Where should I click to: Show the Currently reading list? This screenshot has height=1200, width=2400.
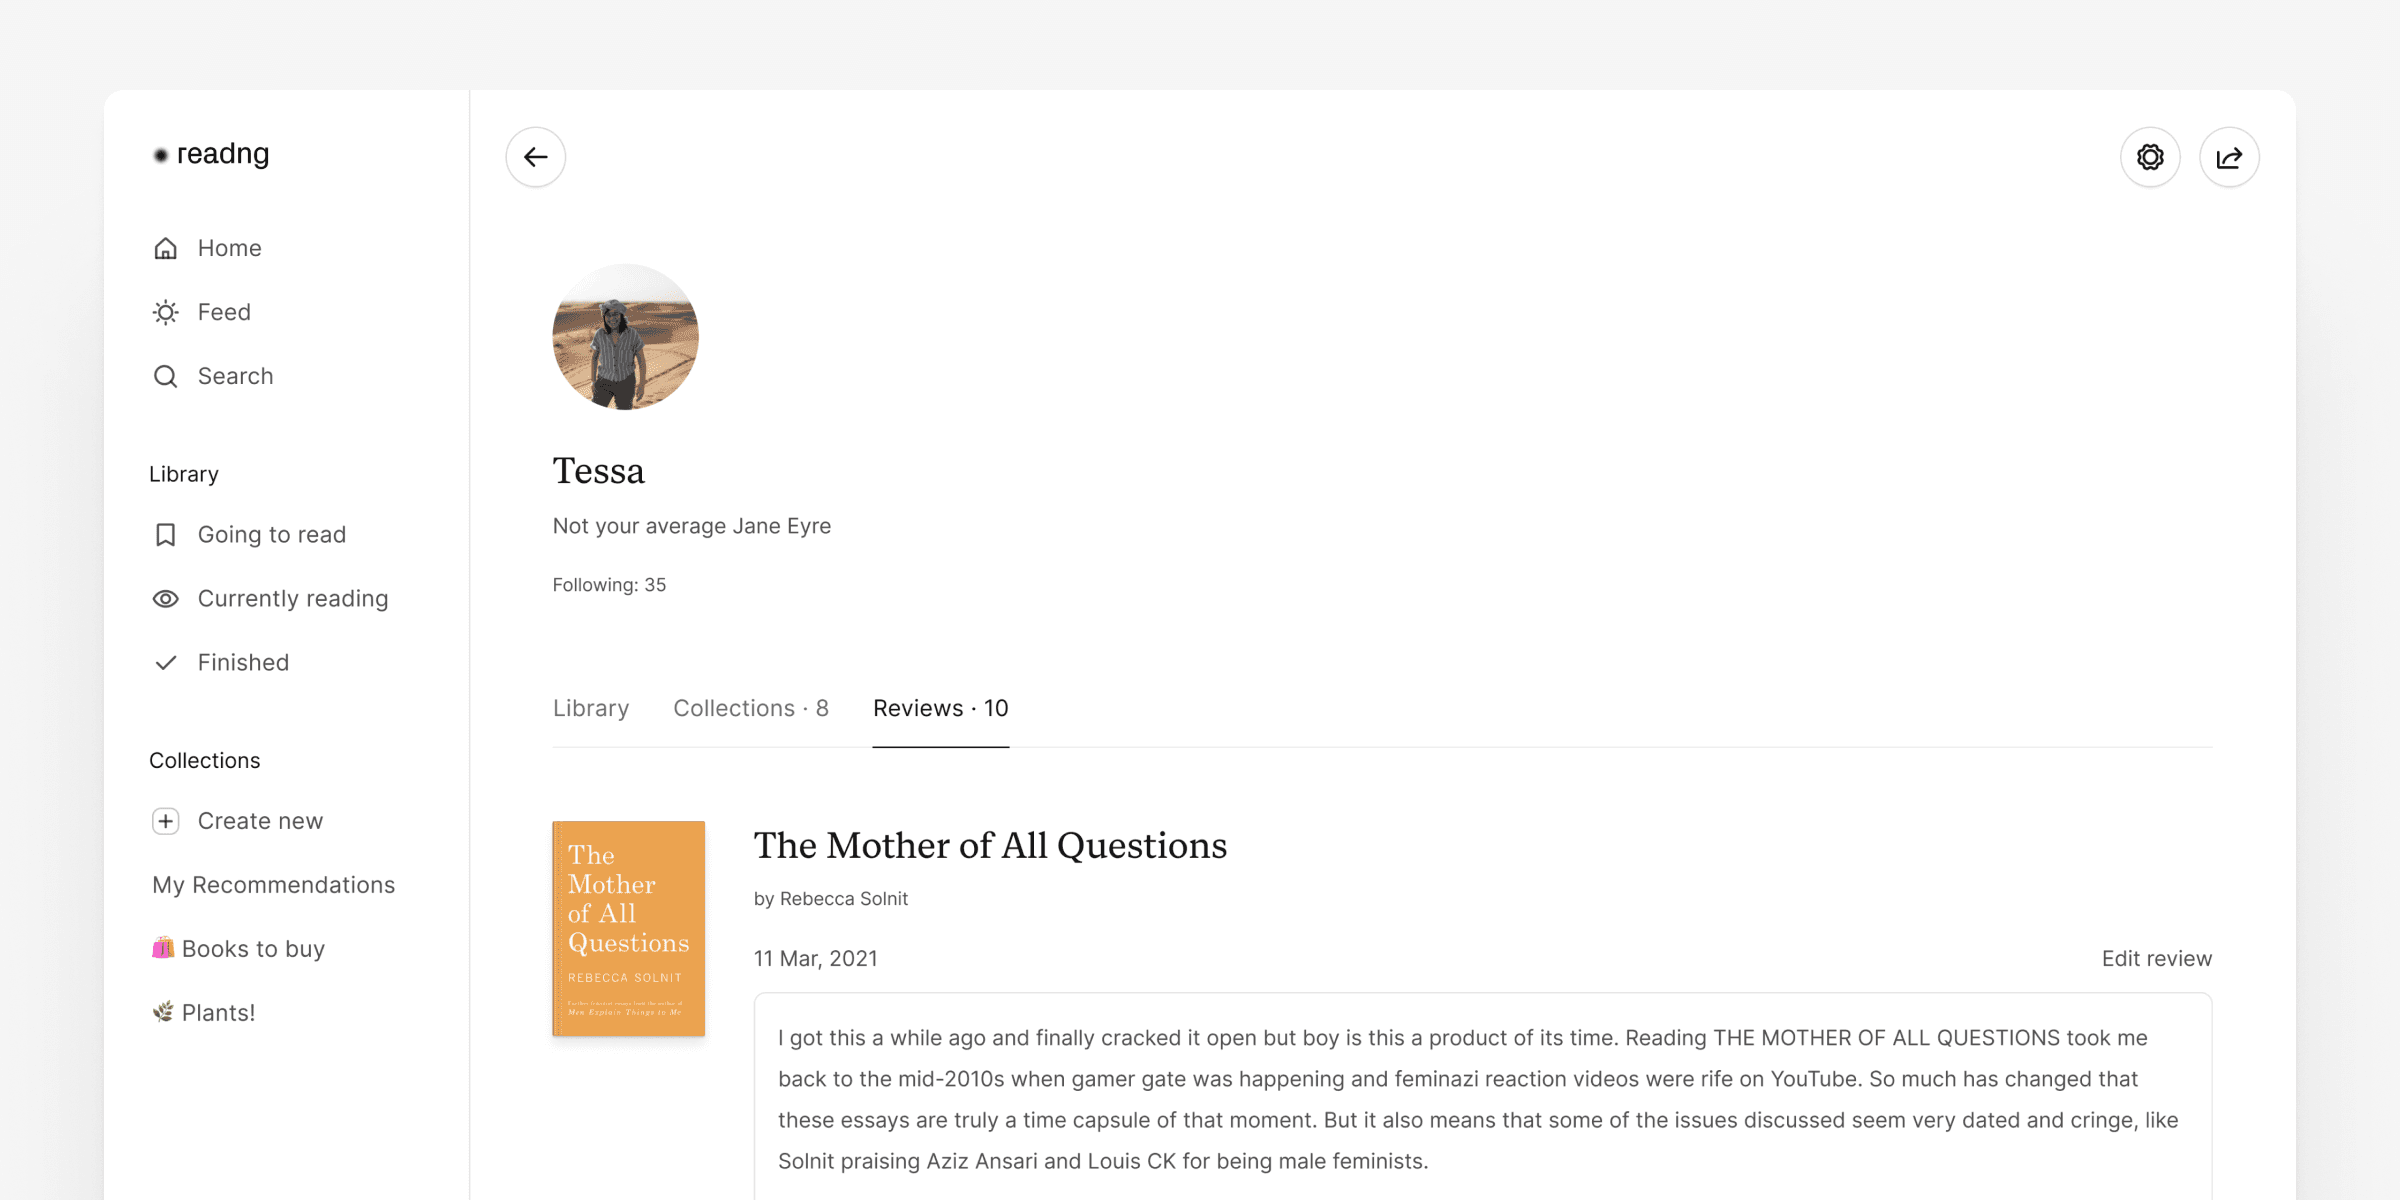[293, 599]
